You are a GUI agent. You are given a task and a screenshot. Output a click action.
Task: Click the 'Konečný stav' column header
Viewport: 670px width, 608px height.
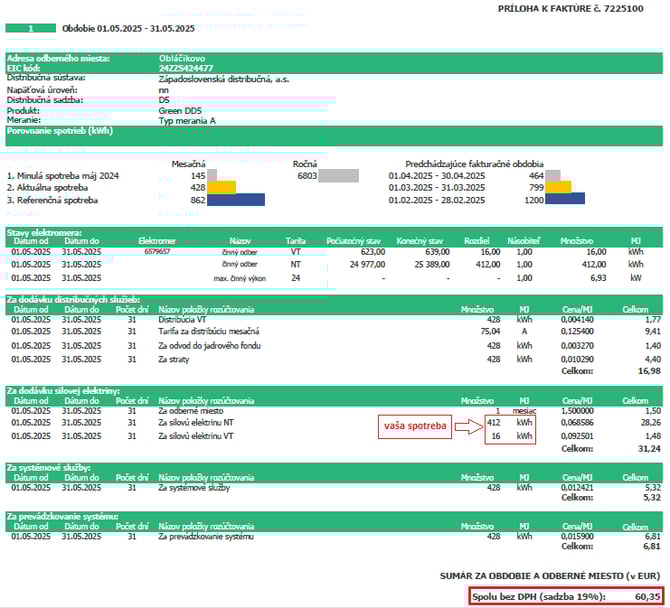(420, 241)
